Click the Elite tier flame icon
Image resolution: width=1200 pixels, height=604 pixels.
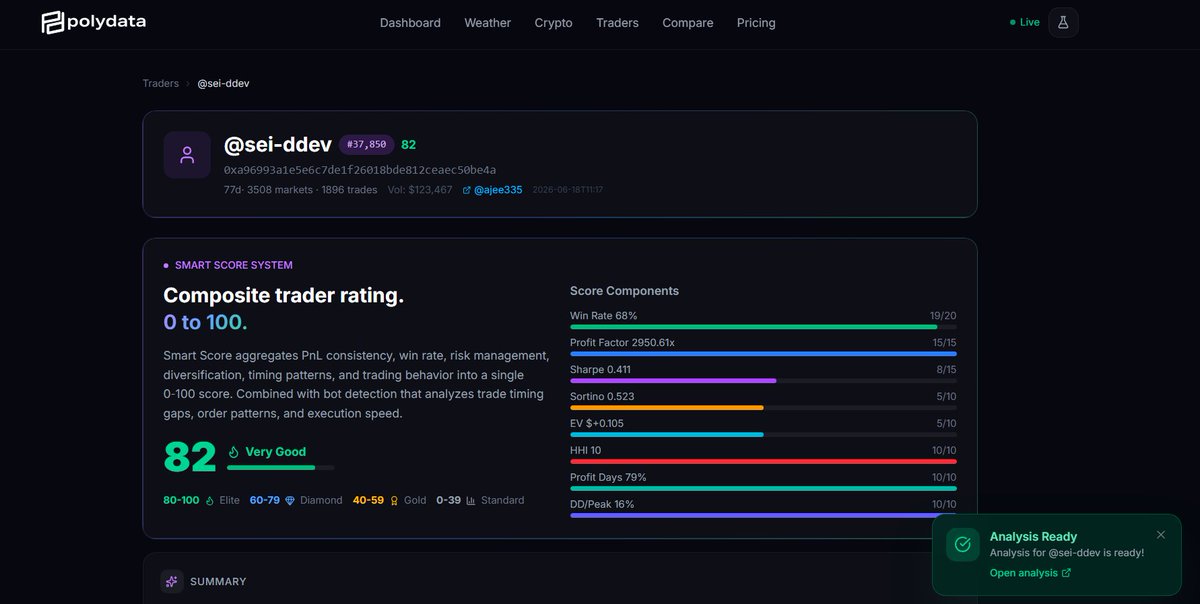(x=210, y=500)
